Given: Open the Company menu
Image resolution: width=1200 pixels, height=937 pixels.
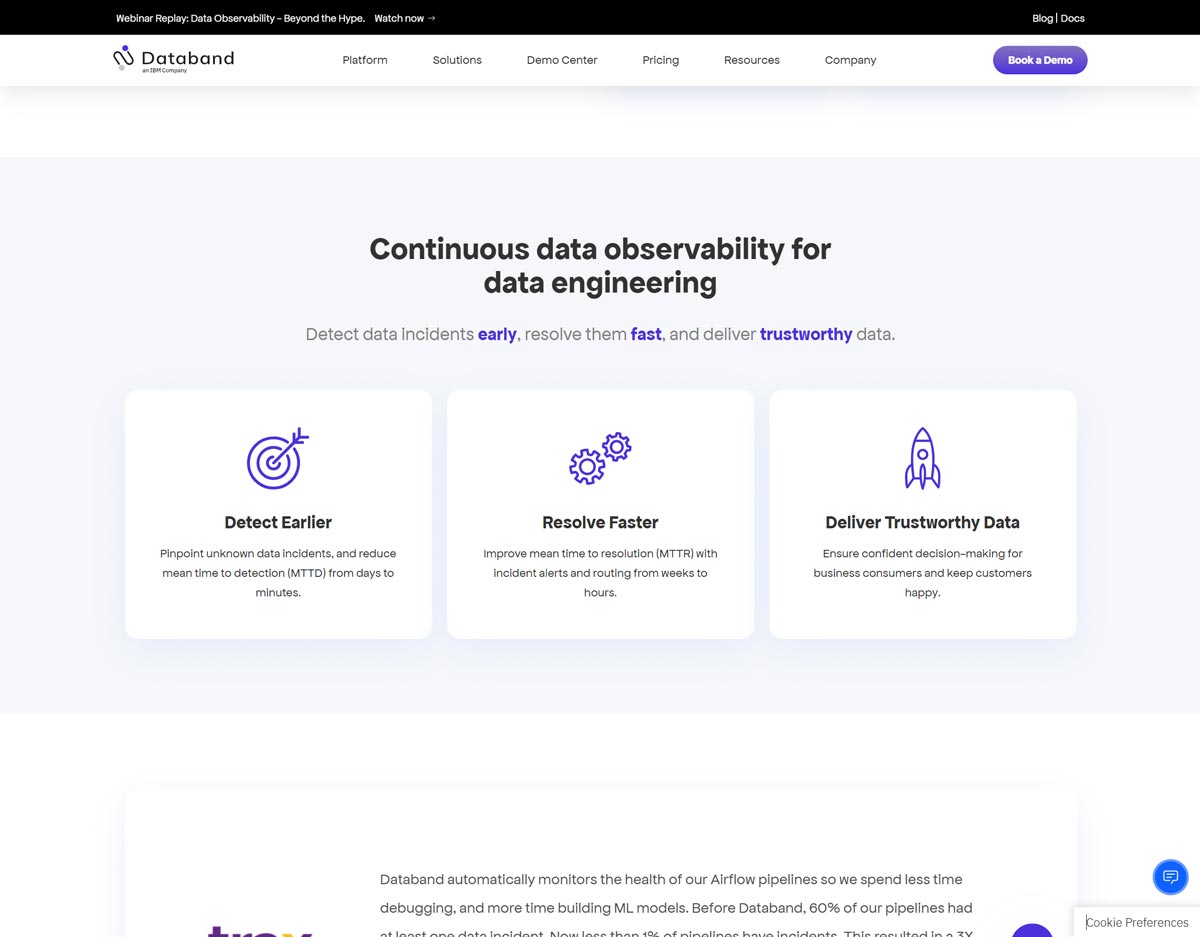Looking at the screenshot, I should (851, 60).
